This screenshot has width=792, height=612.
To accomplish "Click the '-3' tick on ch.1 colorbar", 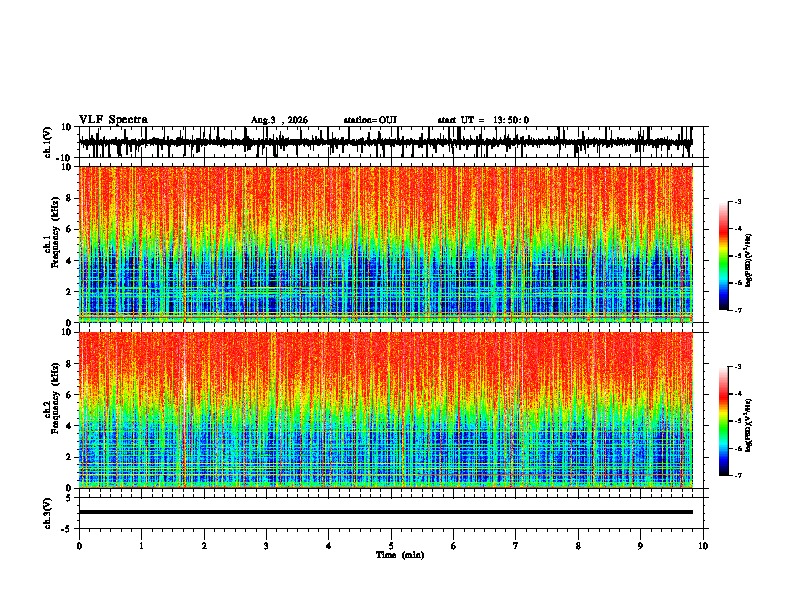I will (x=737, y=201).
